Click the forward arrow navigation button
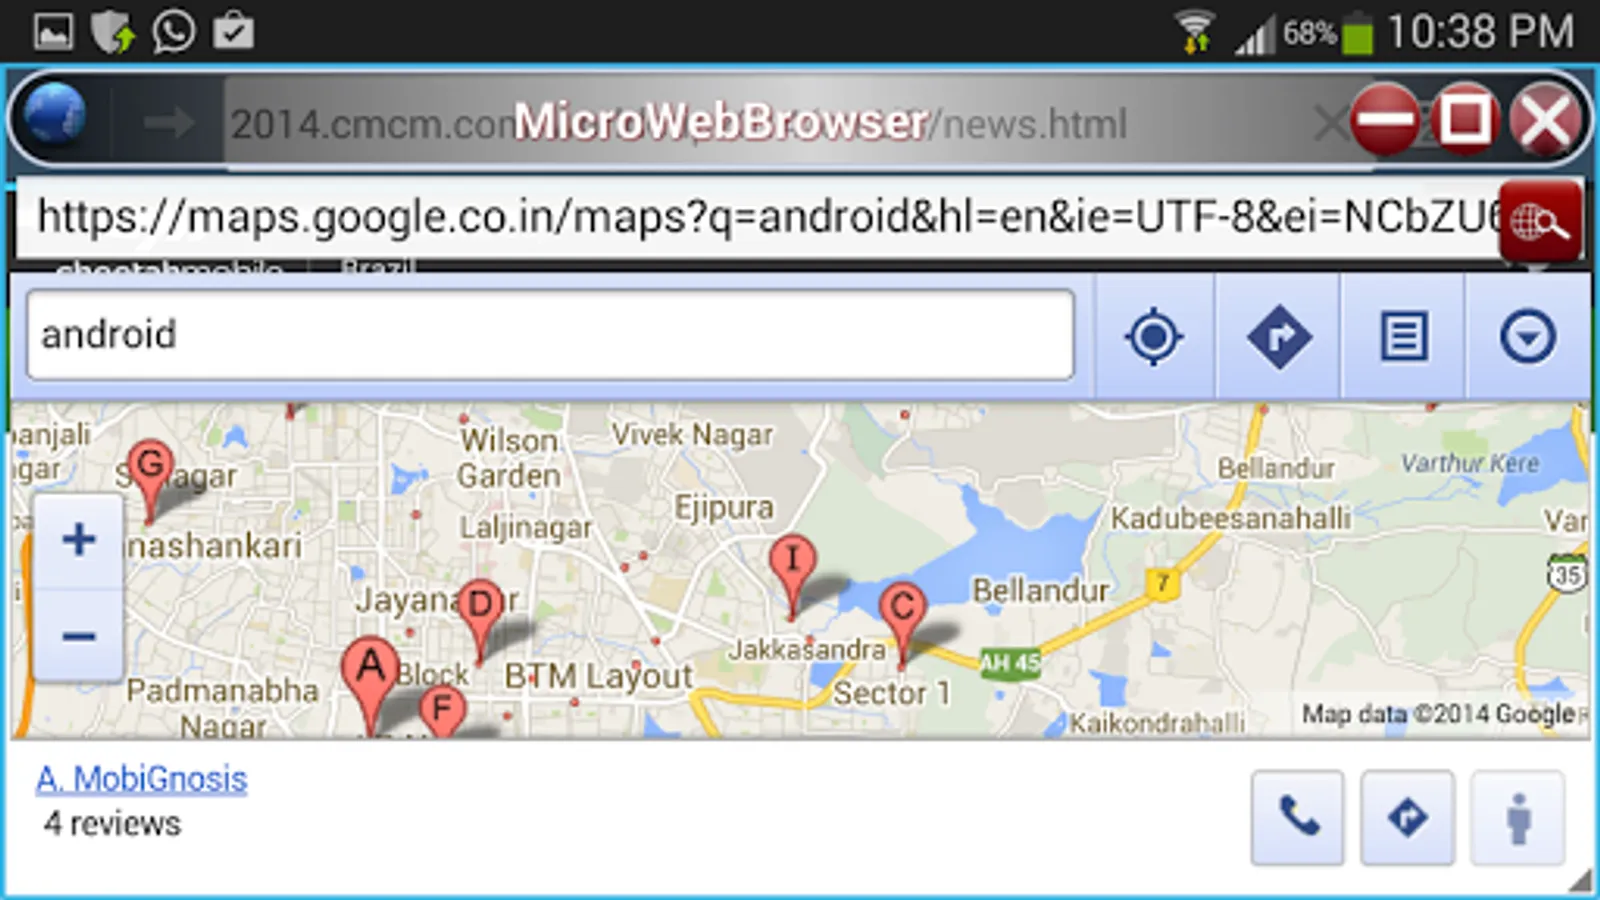This screenshot has width=1600, height=900. point(168,122)
